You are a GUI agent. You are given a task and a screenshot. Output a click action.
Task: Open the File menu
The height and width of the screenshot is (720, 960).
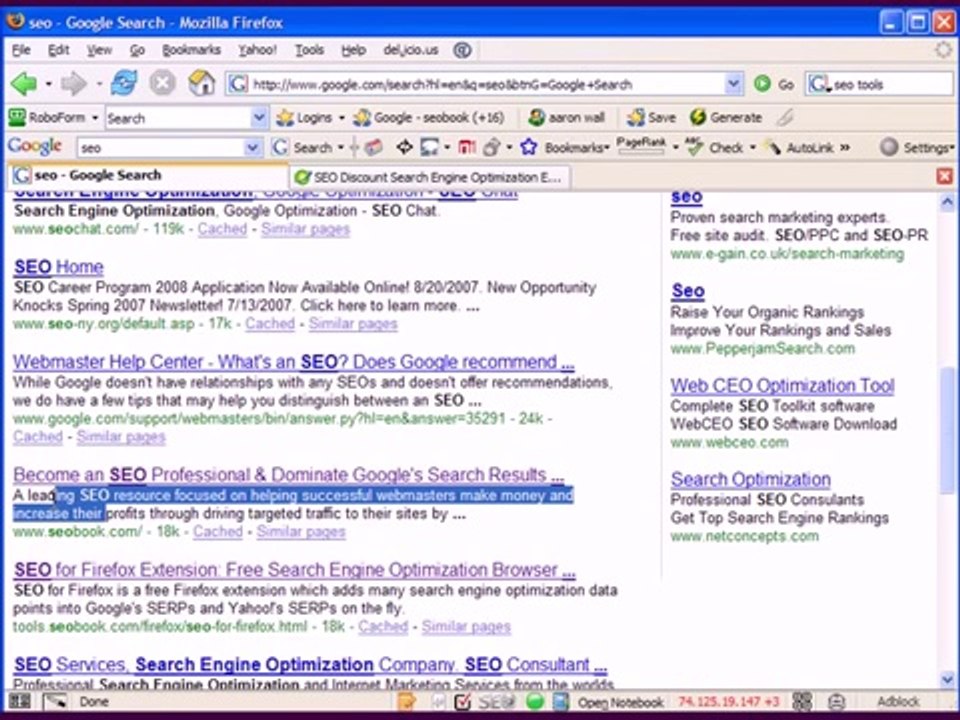coord(21,50)
